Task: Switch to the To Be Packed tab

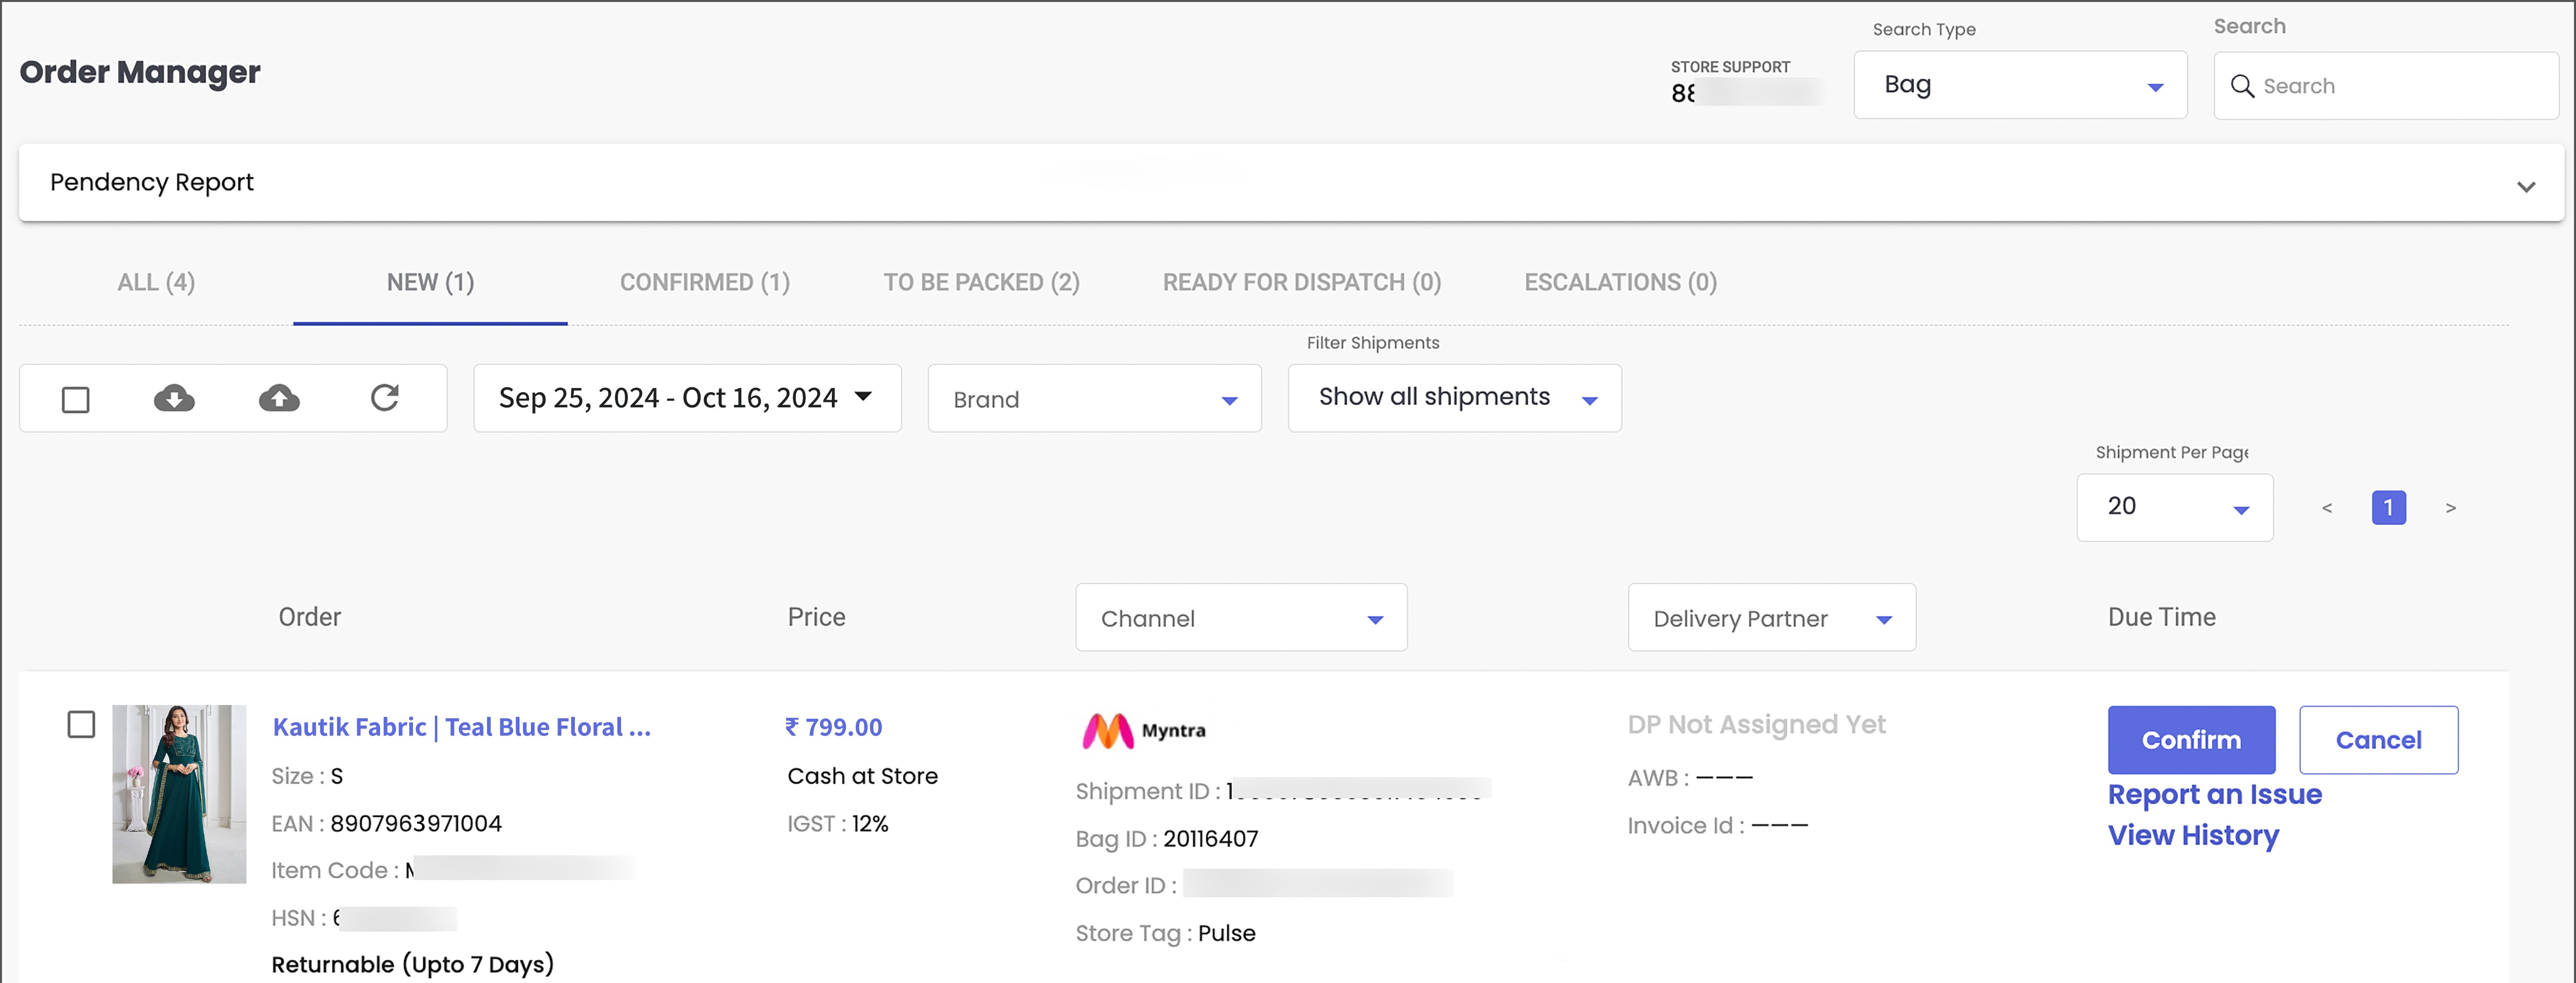Action: click(x=980, y=283)
